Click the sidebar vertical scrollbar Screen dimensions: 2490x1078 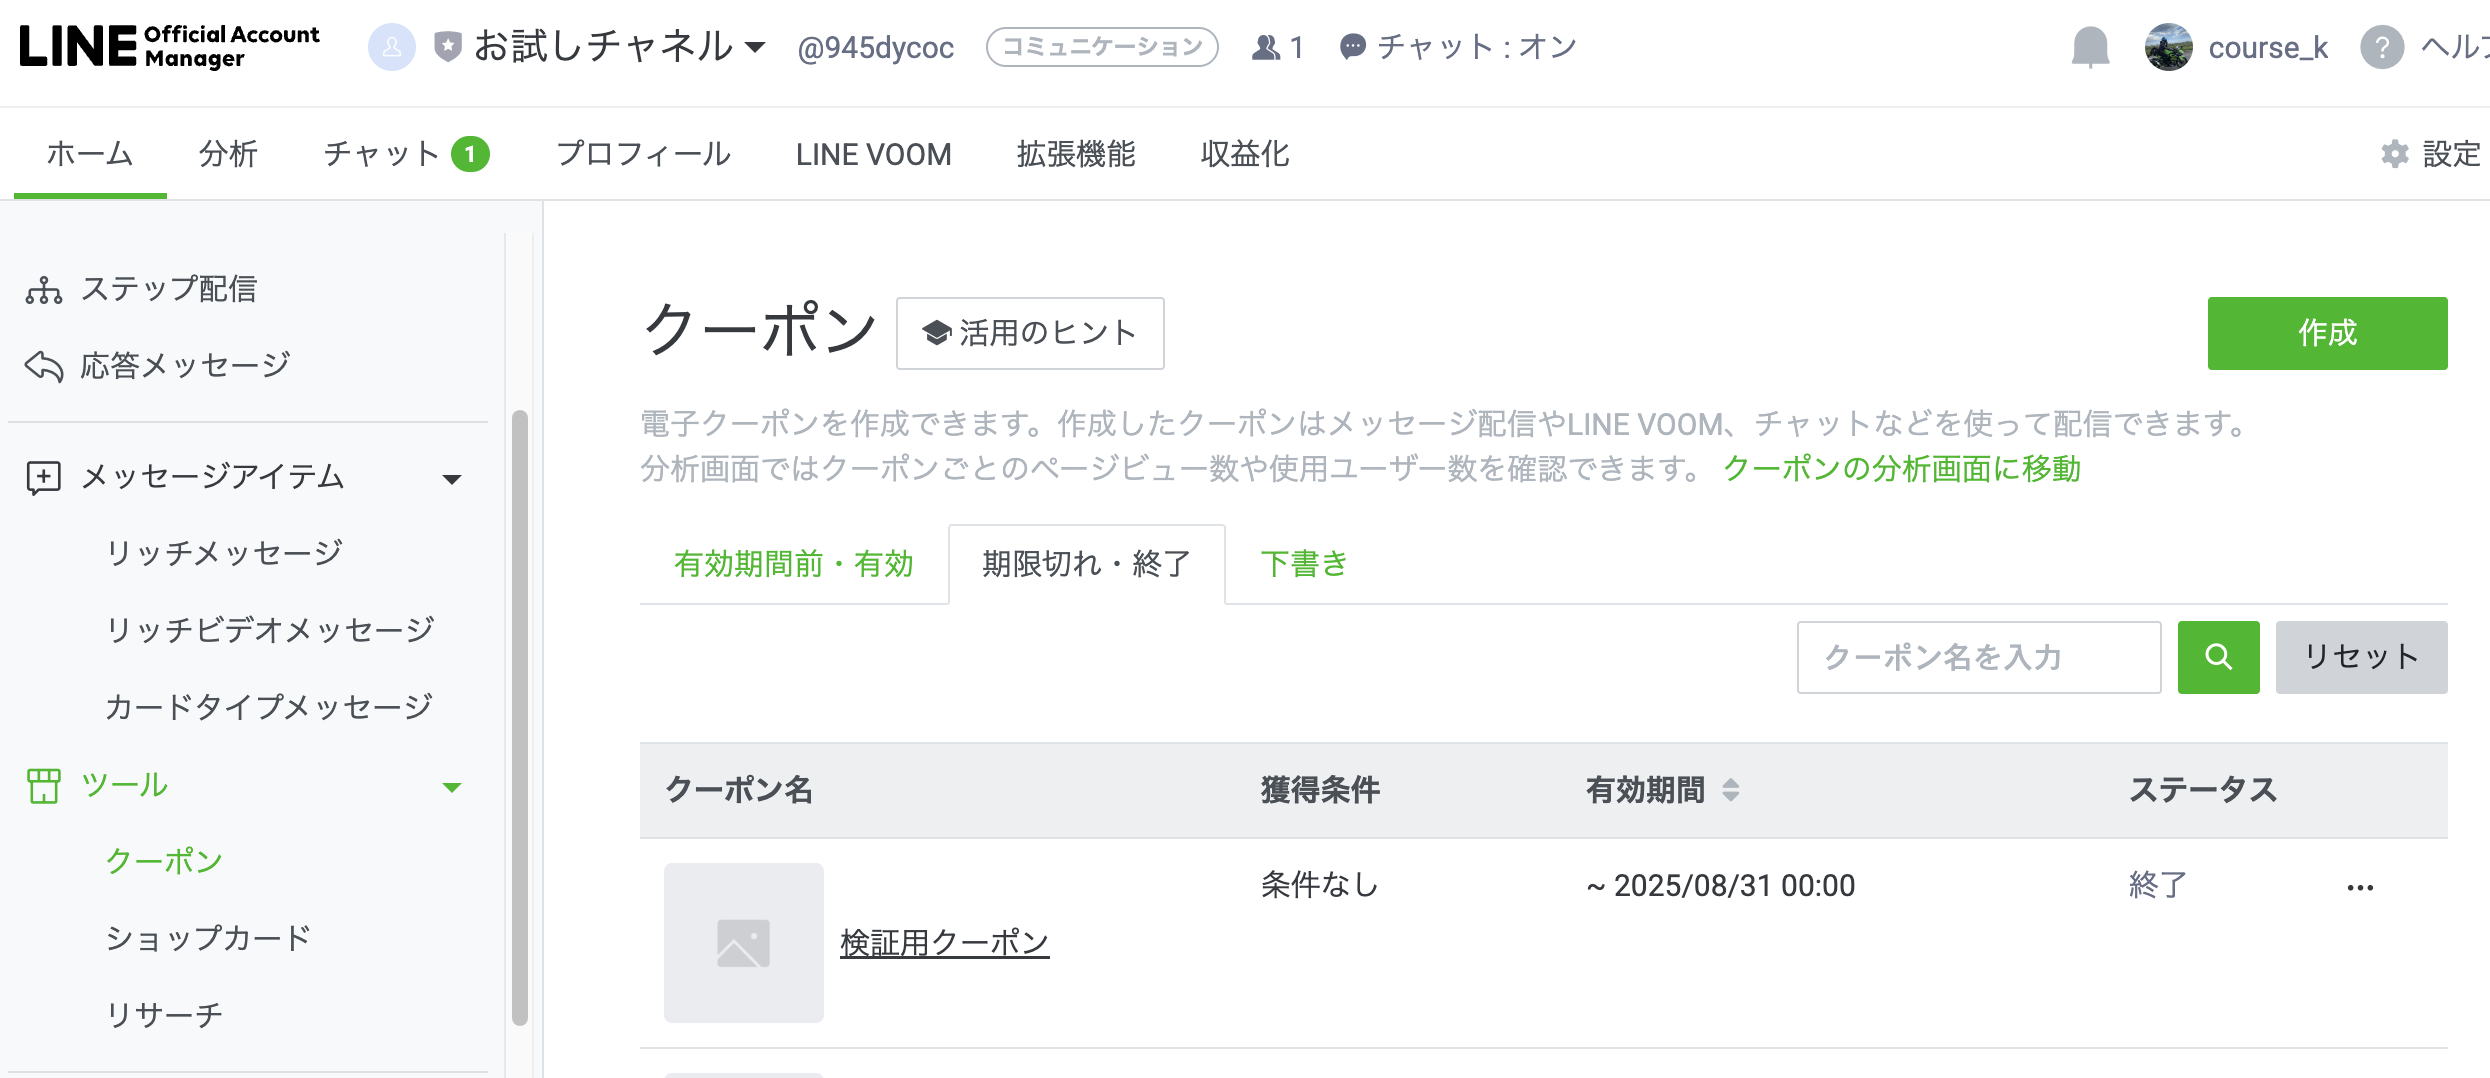[520, 718]
